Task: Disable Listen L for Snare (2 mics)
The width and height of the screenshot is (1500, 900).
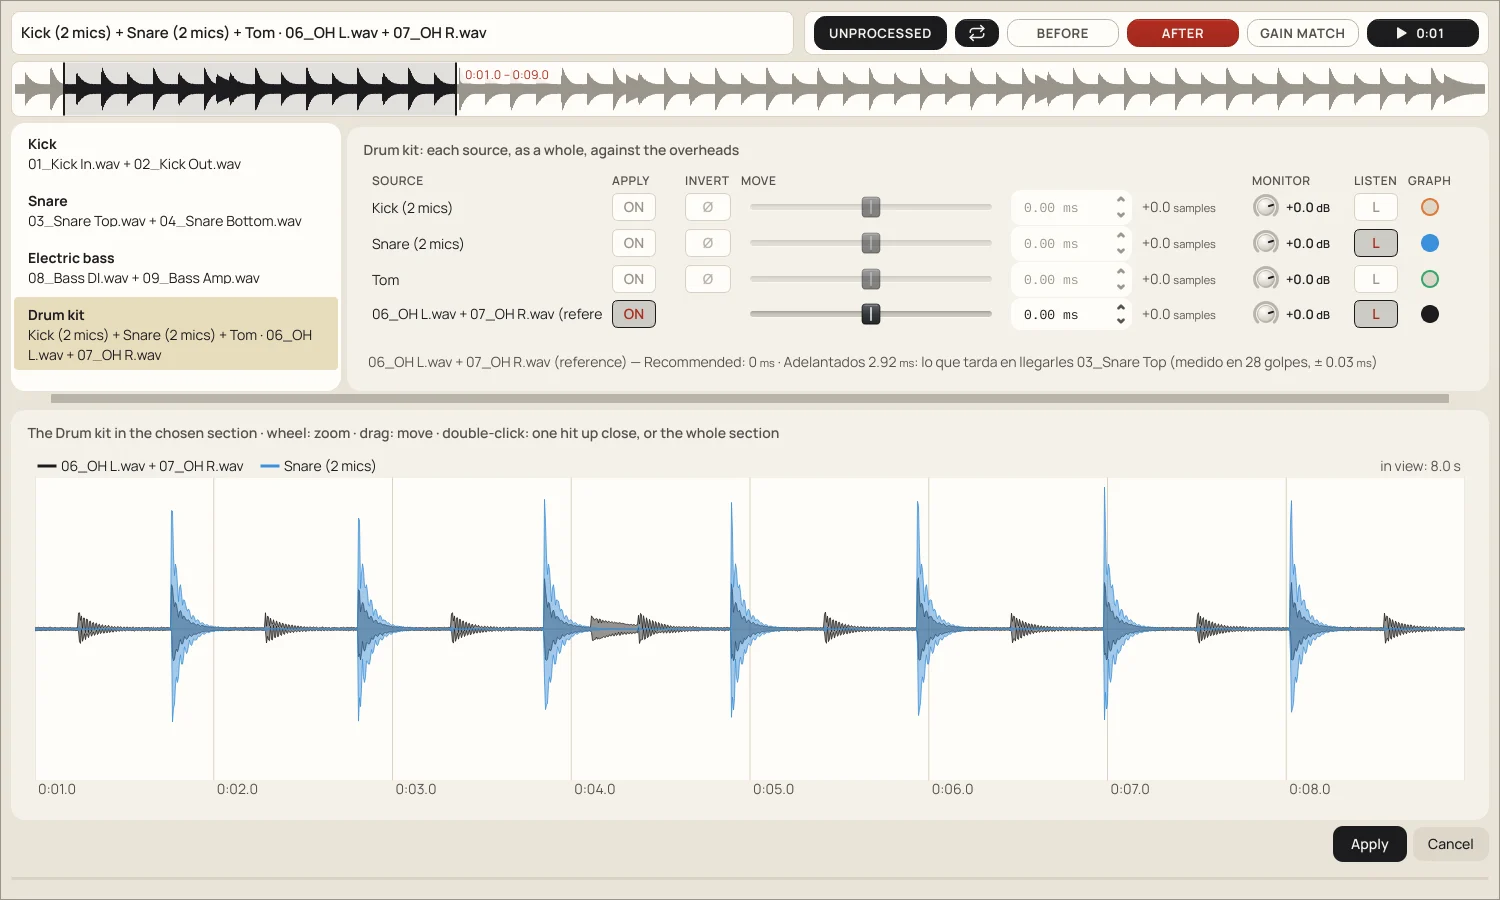Action: pos(1376,243)
